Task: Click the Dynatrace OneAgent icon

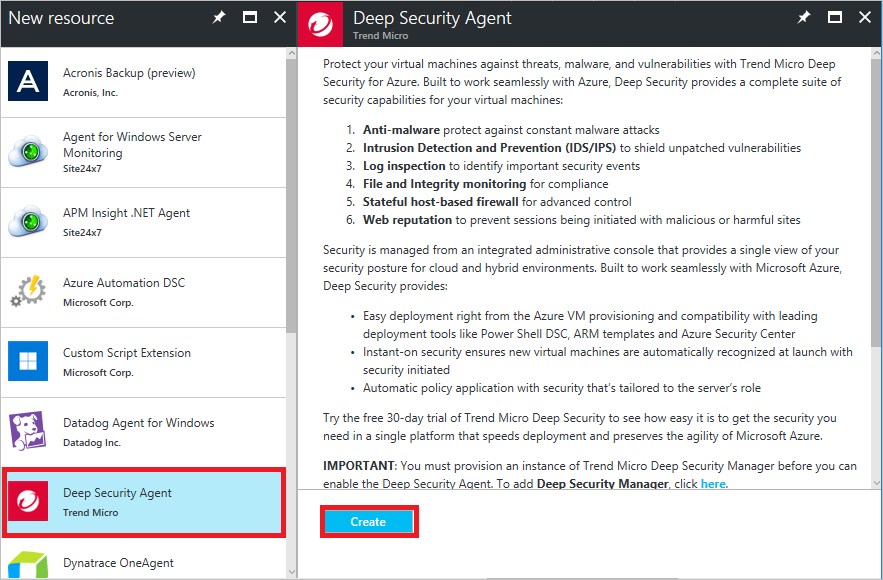Action: tap(28, 565)
